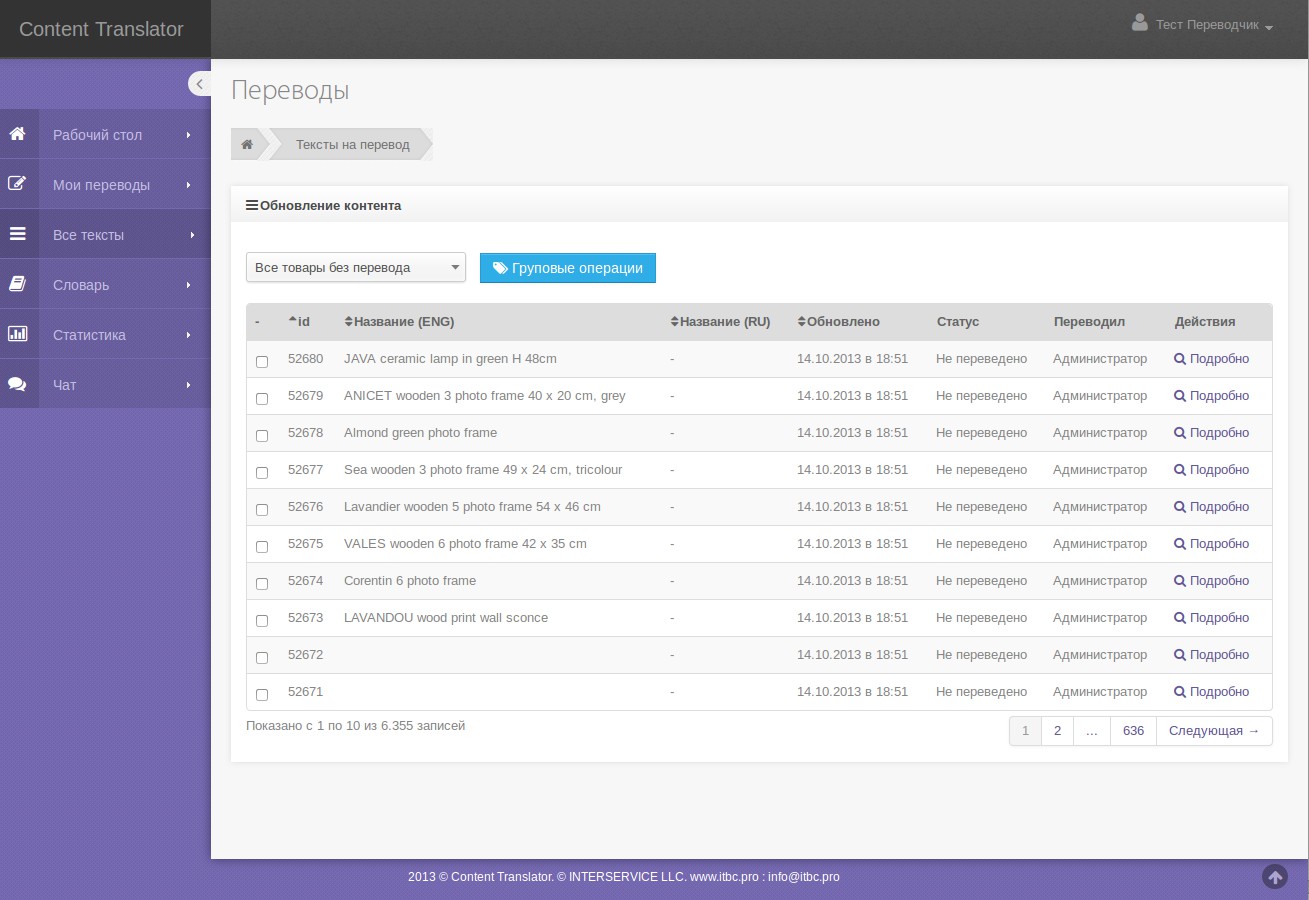Click the hamburger icon beside Обновление контента

coord(251,205)
